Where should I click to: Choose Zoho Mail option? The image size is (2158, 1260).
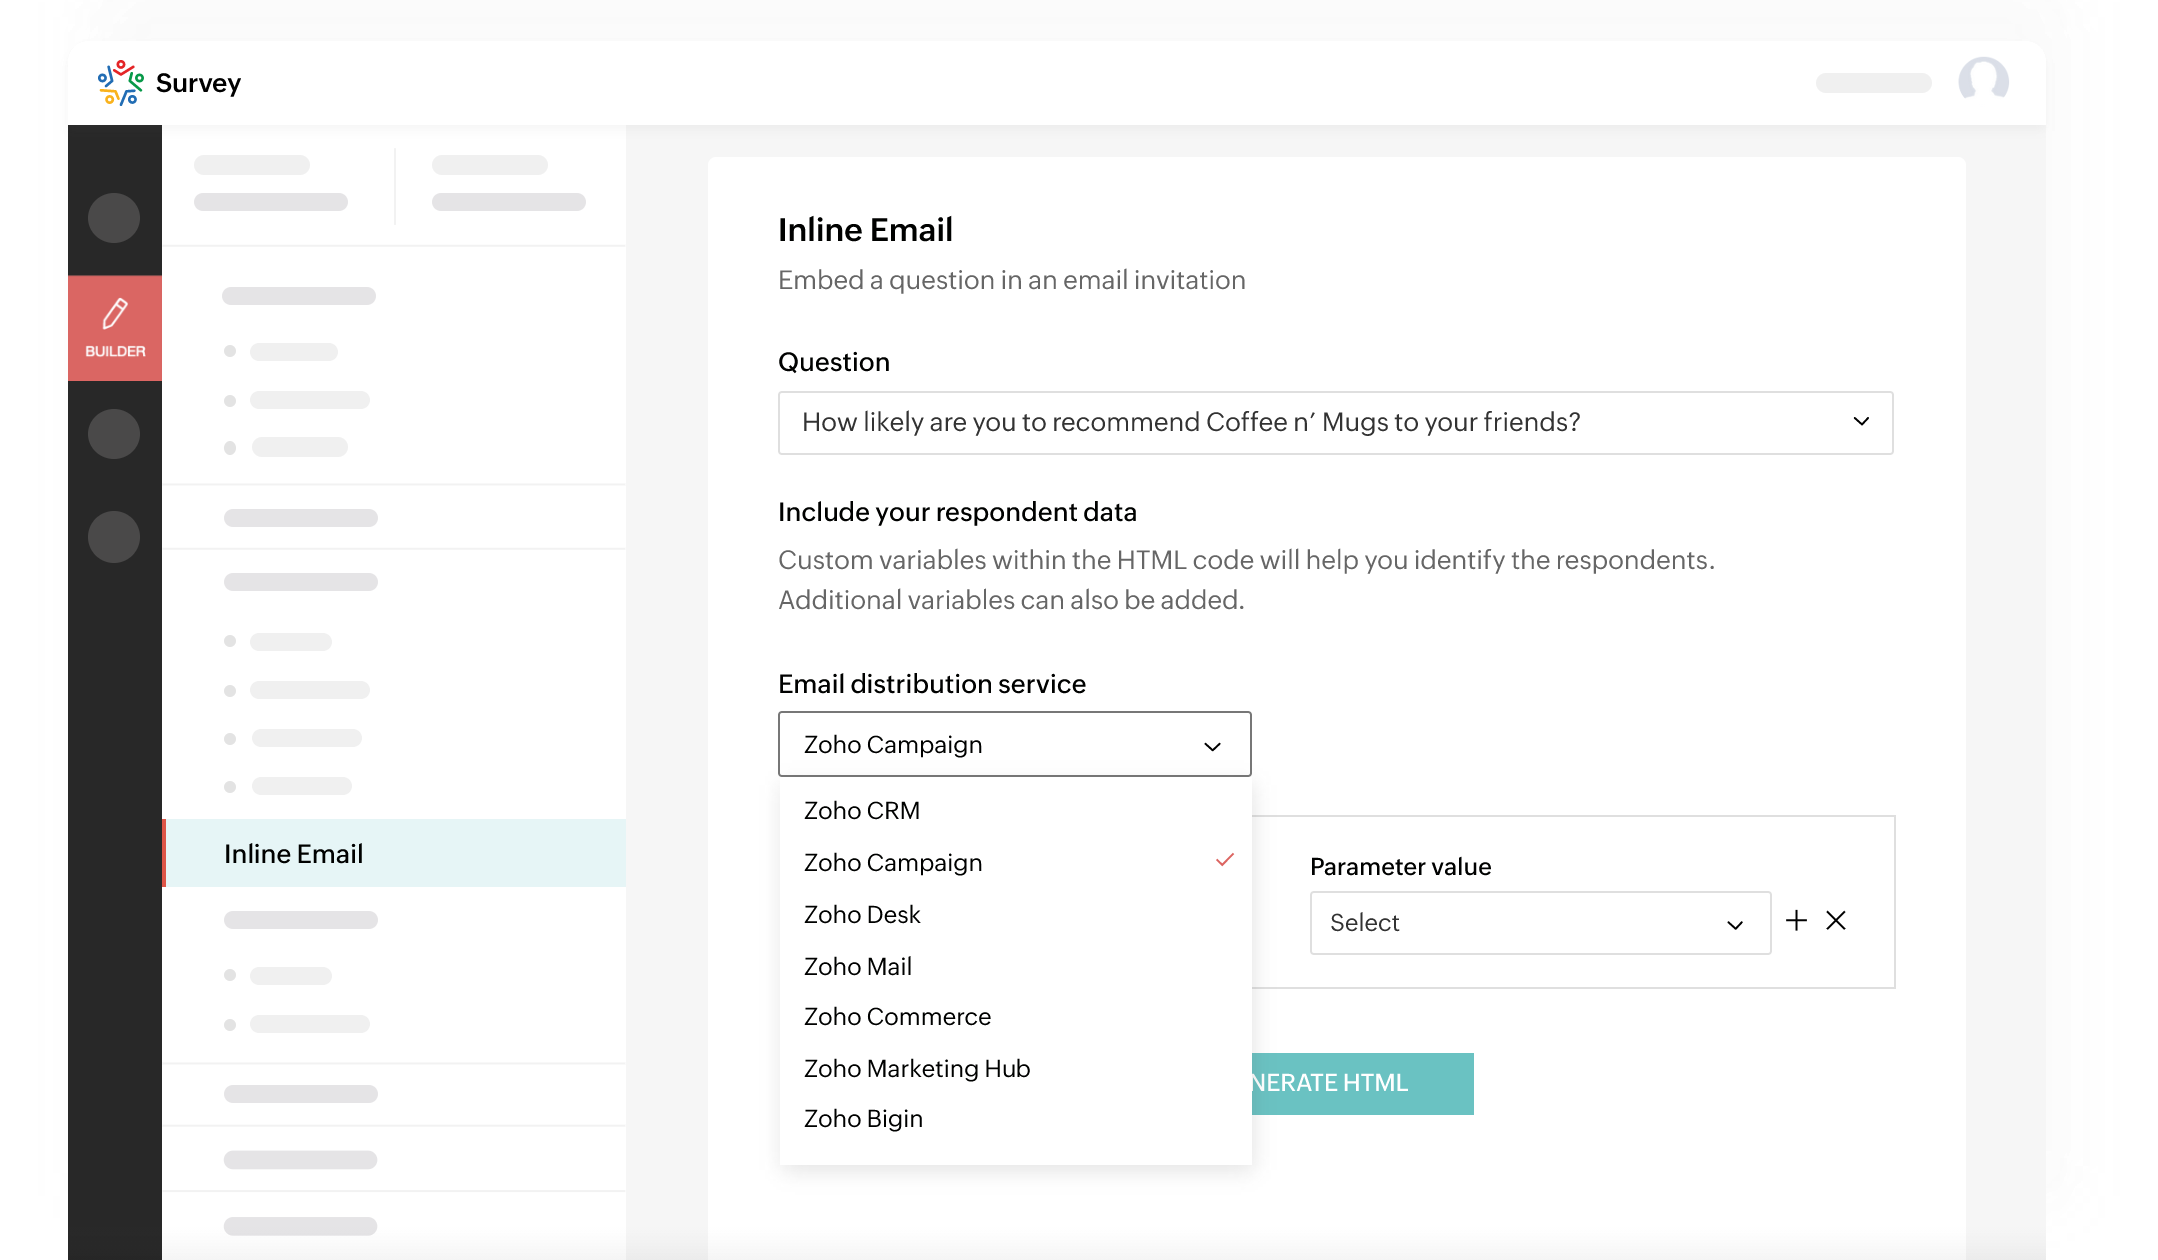(x=858, y=967)
